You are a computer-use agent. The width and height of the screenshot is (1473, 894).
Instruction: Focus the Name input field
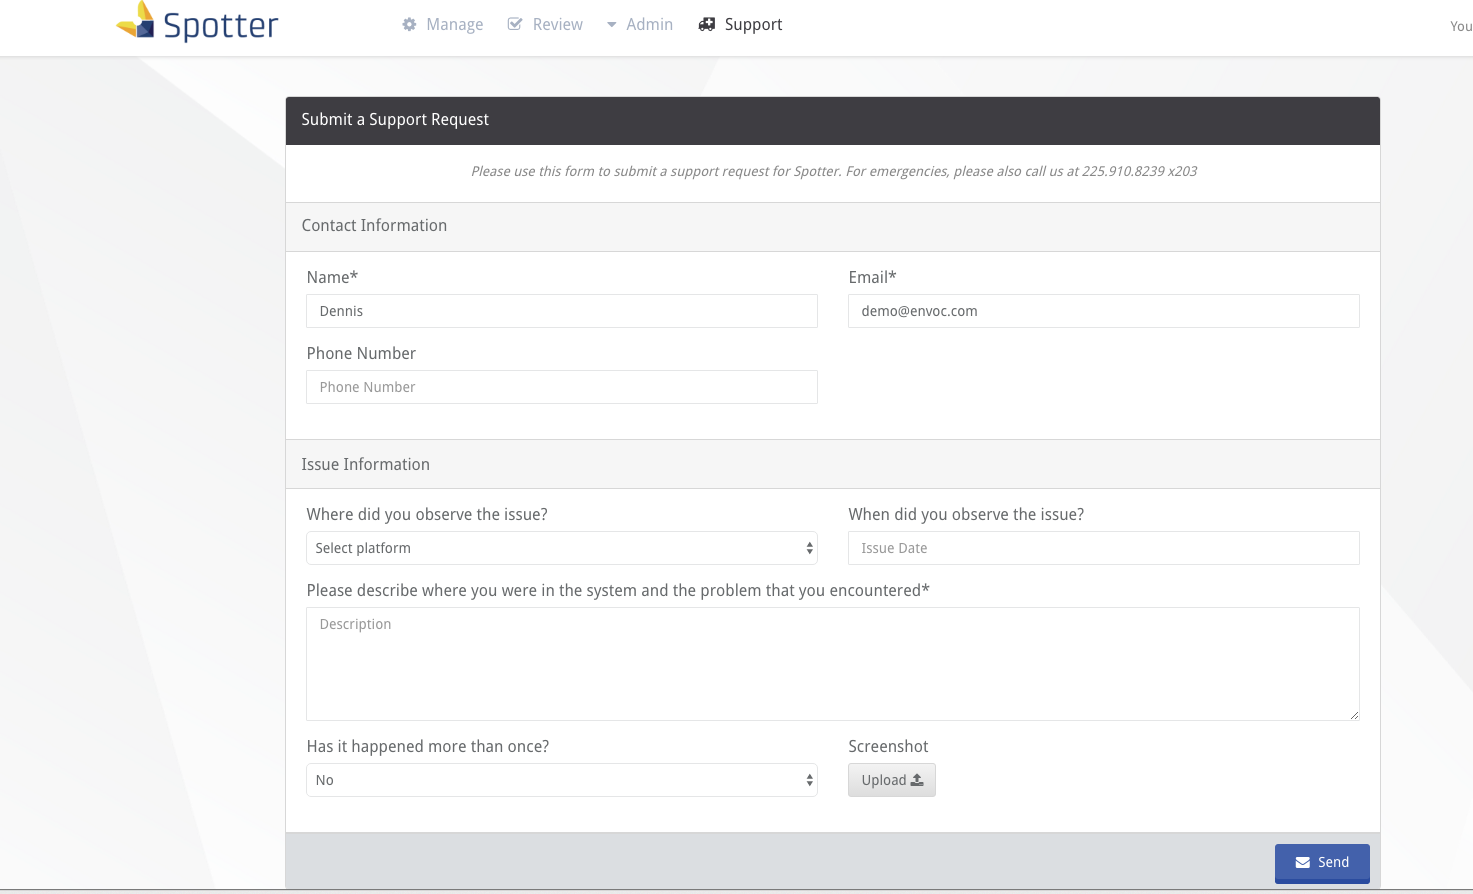[x=562, y=311]
